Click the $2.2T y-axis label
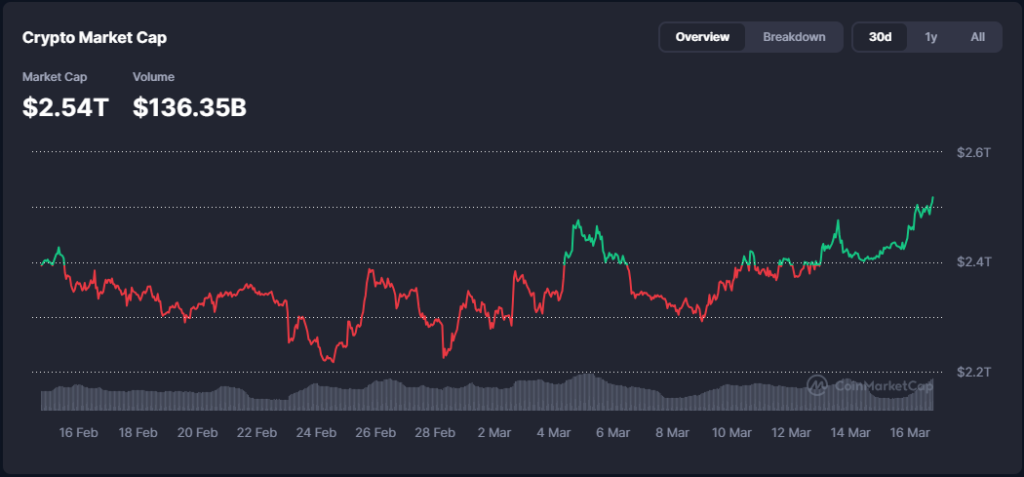 tap(973, 372)
